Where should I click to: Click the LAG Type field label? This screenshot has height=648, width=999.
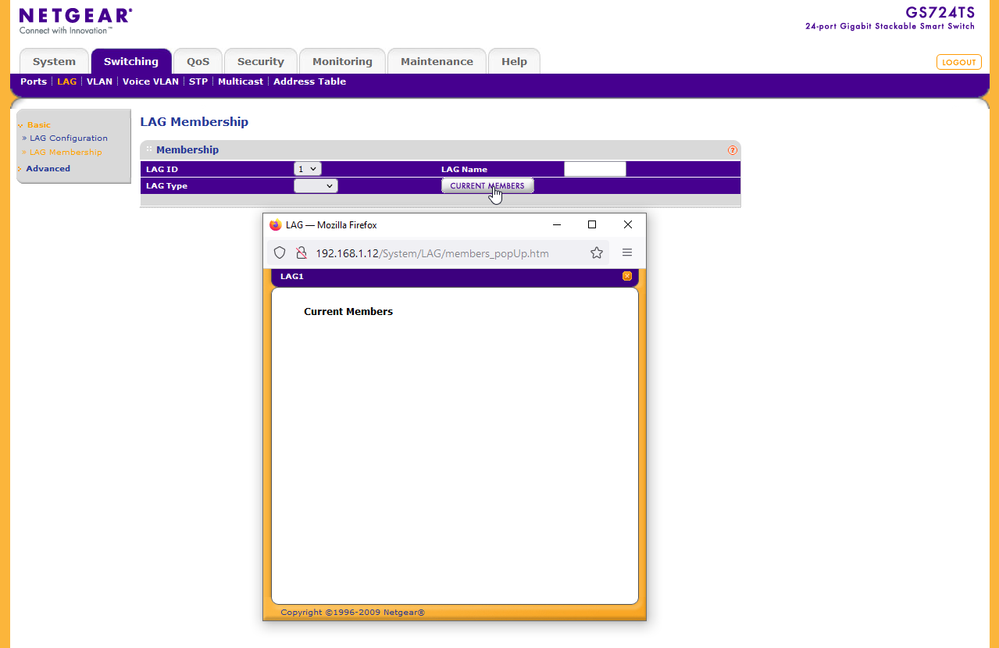click(x=167, y=186)
